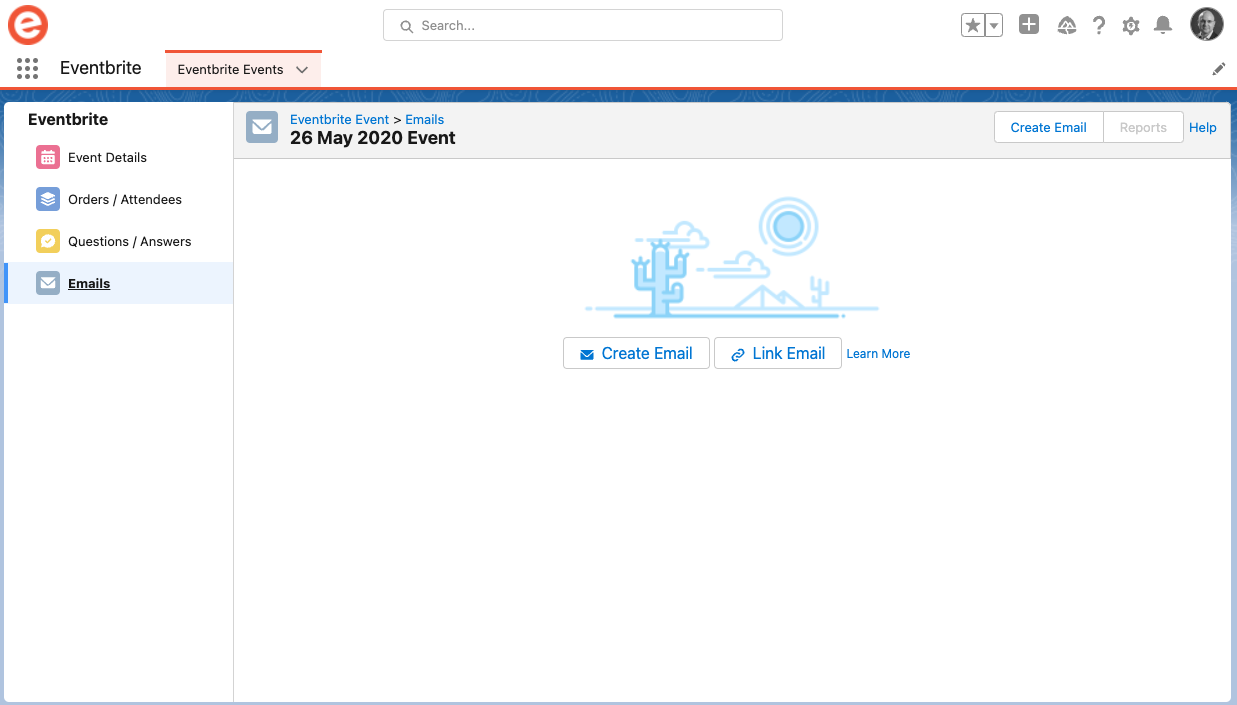Click the Reports button
This screenshot has width=1237, height=705.
(1143, 127)
